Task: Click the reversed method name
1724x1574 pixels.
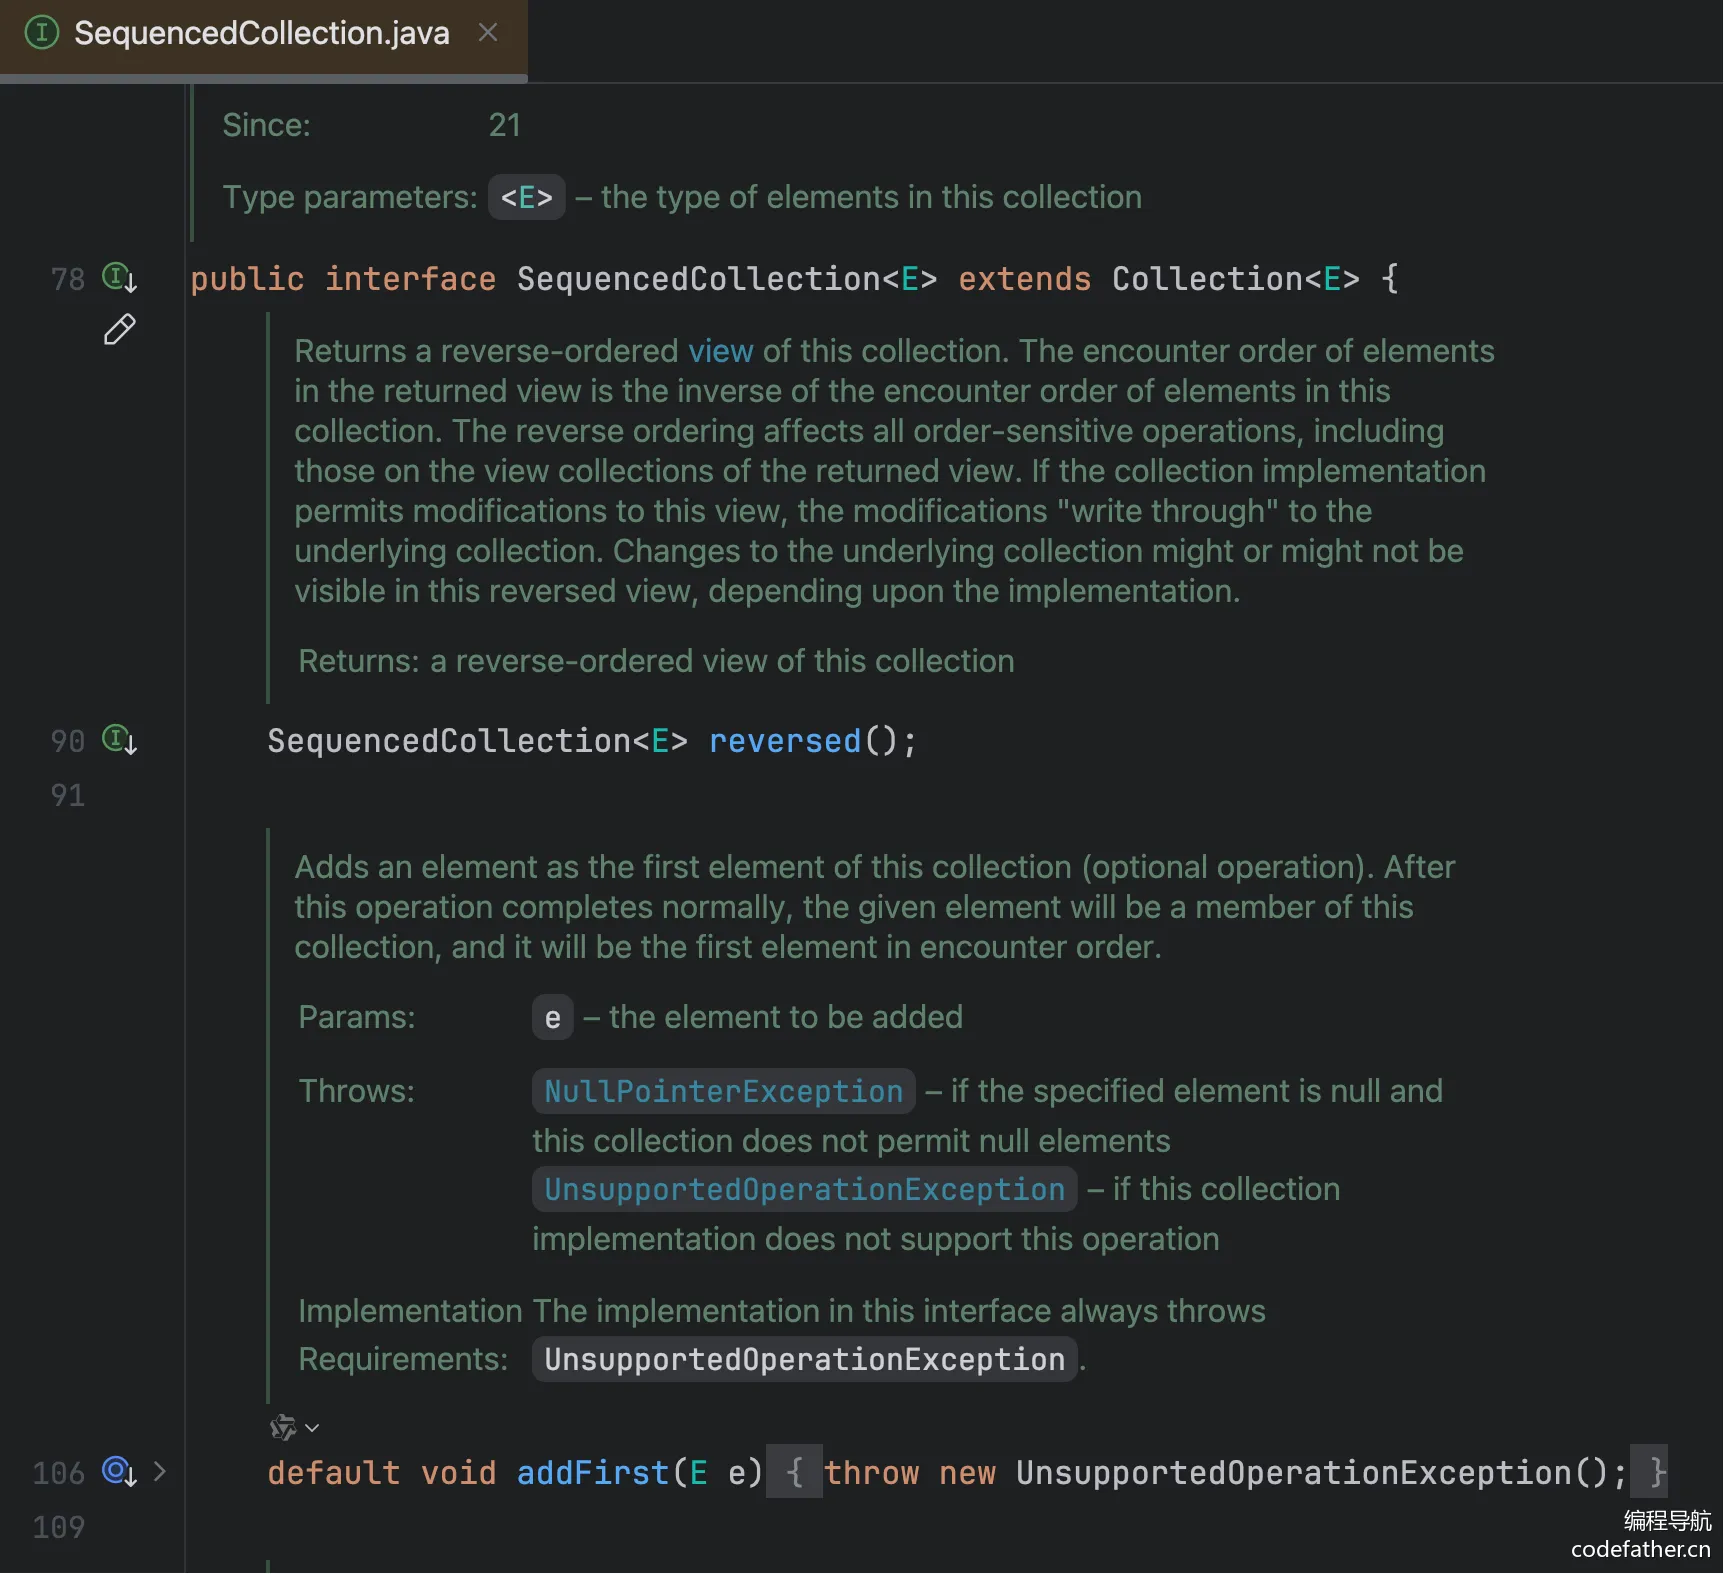Action: (784, 741)
